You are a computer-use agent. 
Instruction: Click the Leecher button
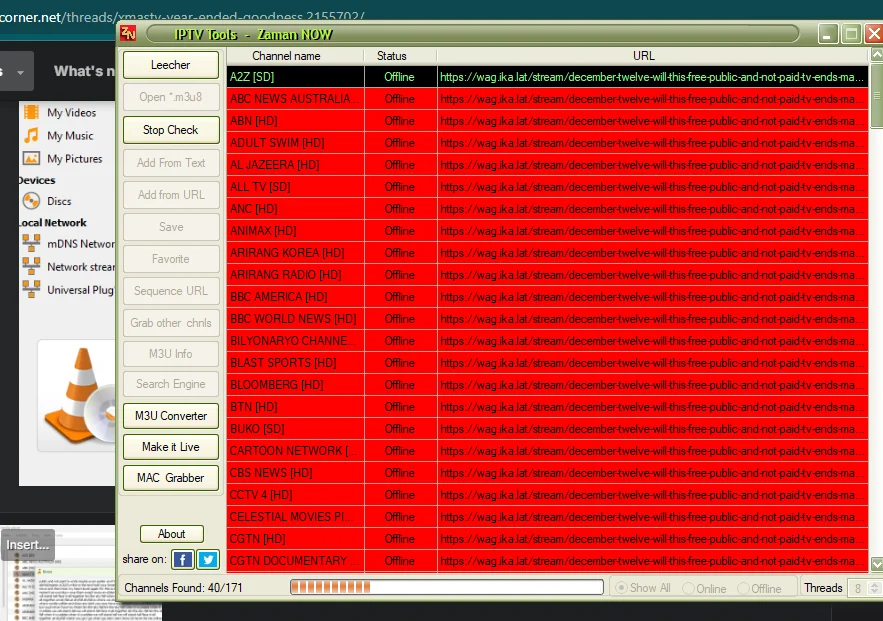[171, 65]
